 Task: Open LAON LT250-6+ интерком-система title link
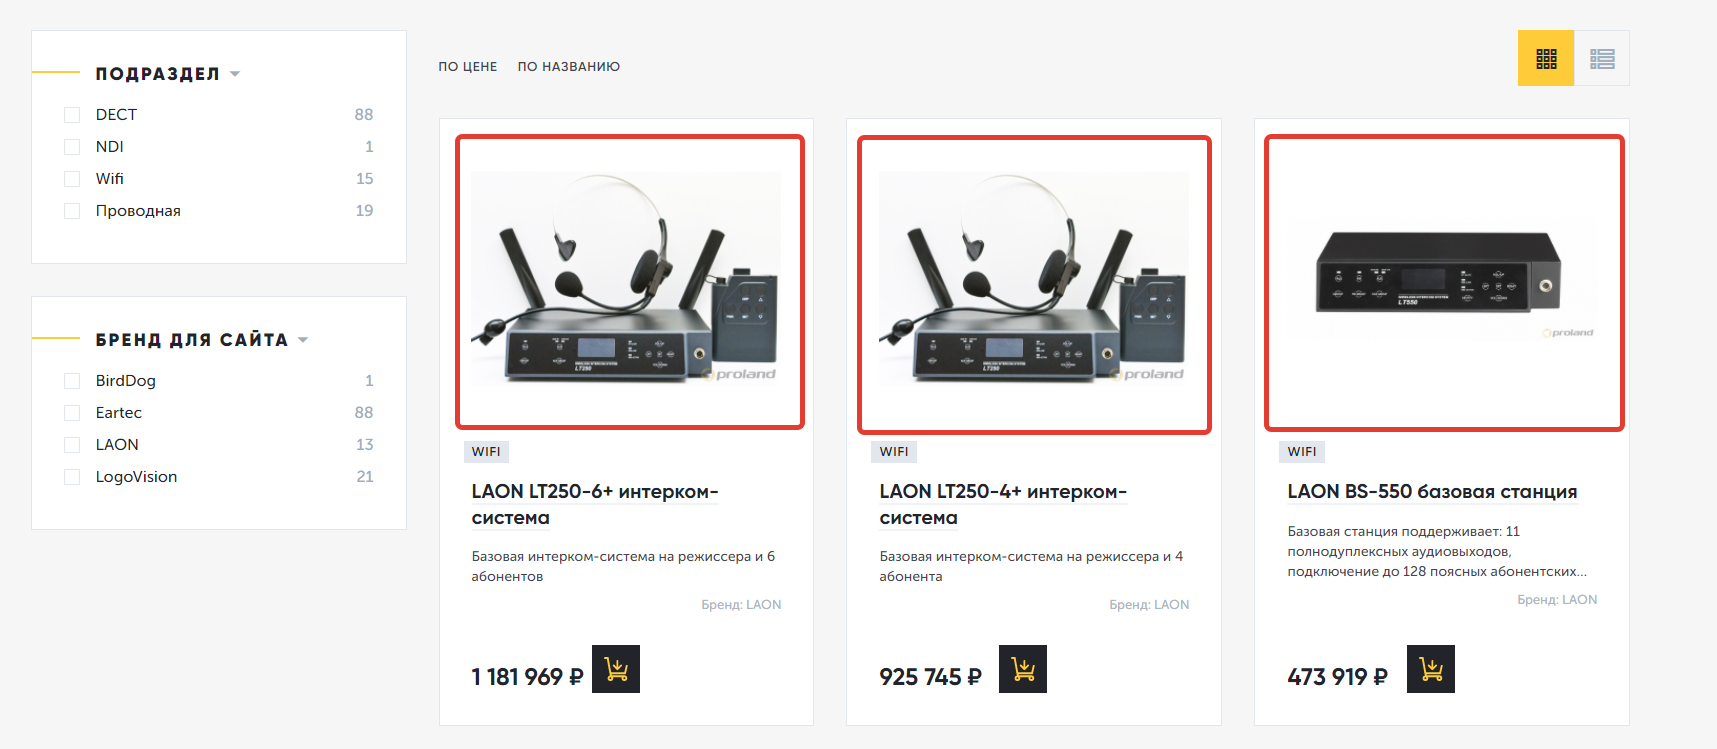(595, 505)
